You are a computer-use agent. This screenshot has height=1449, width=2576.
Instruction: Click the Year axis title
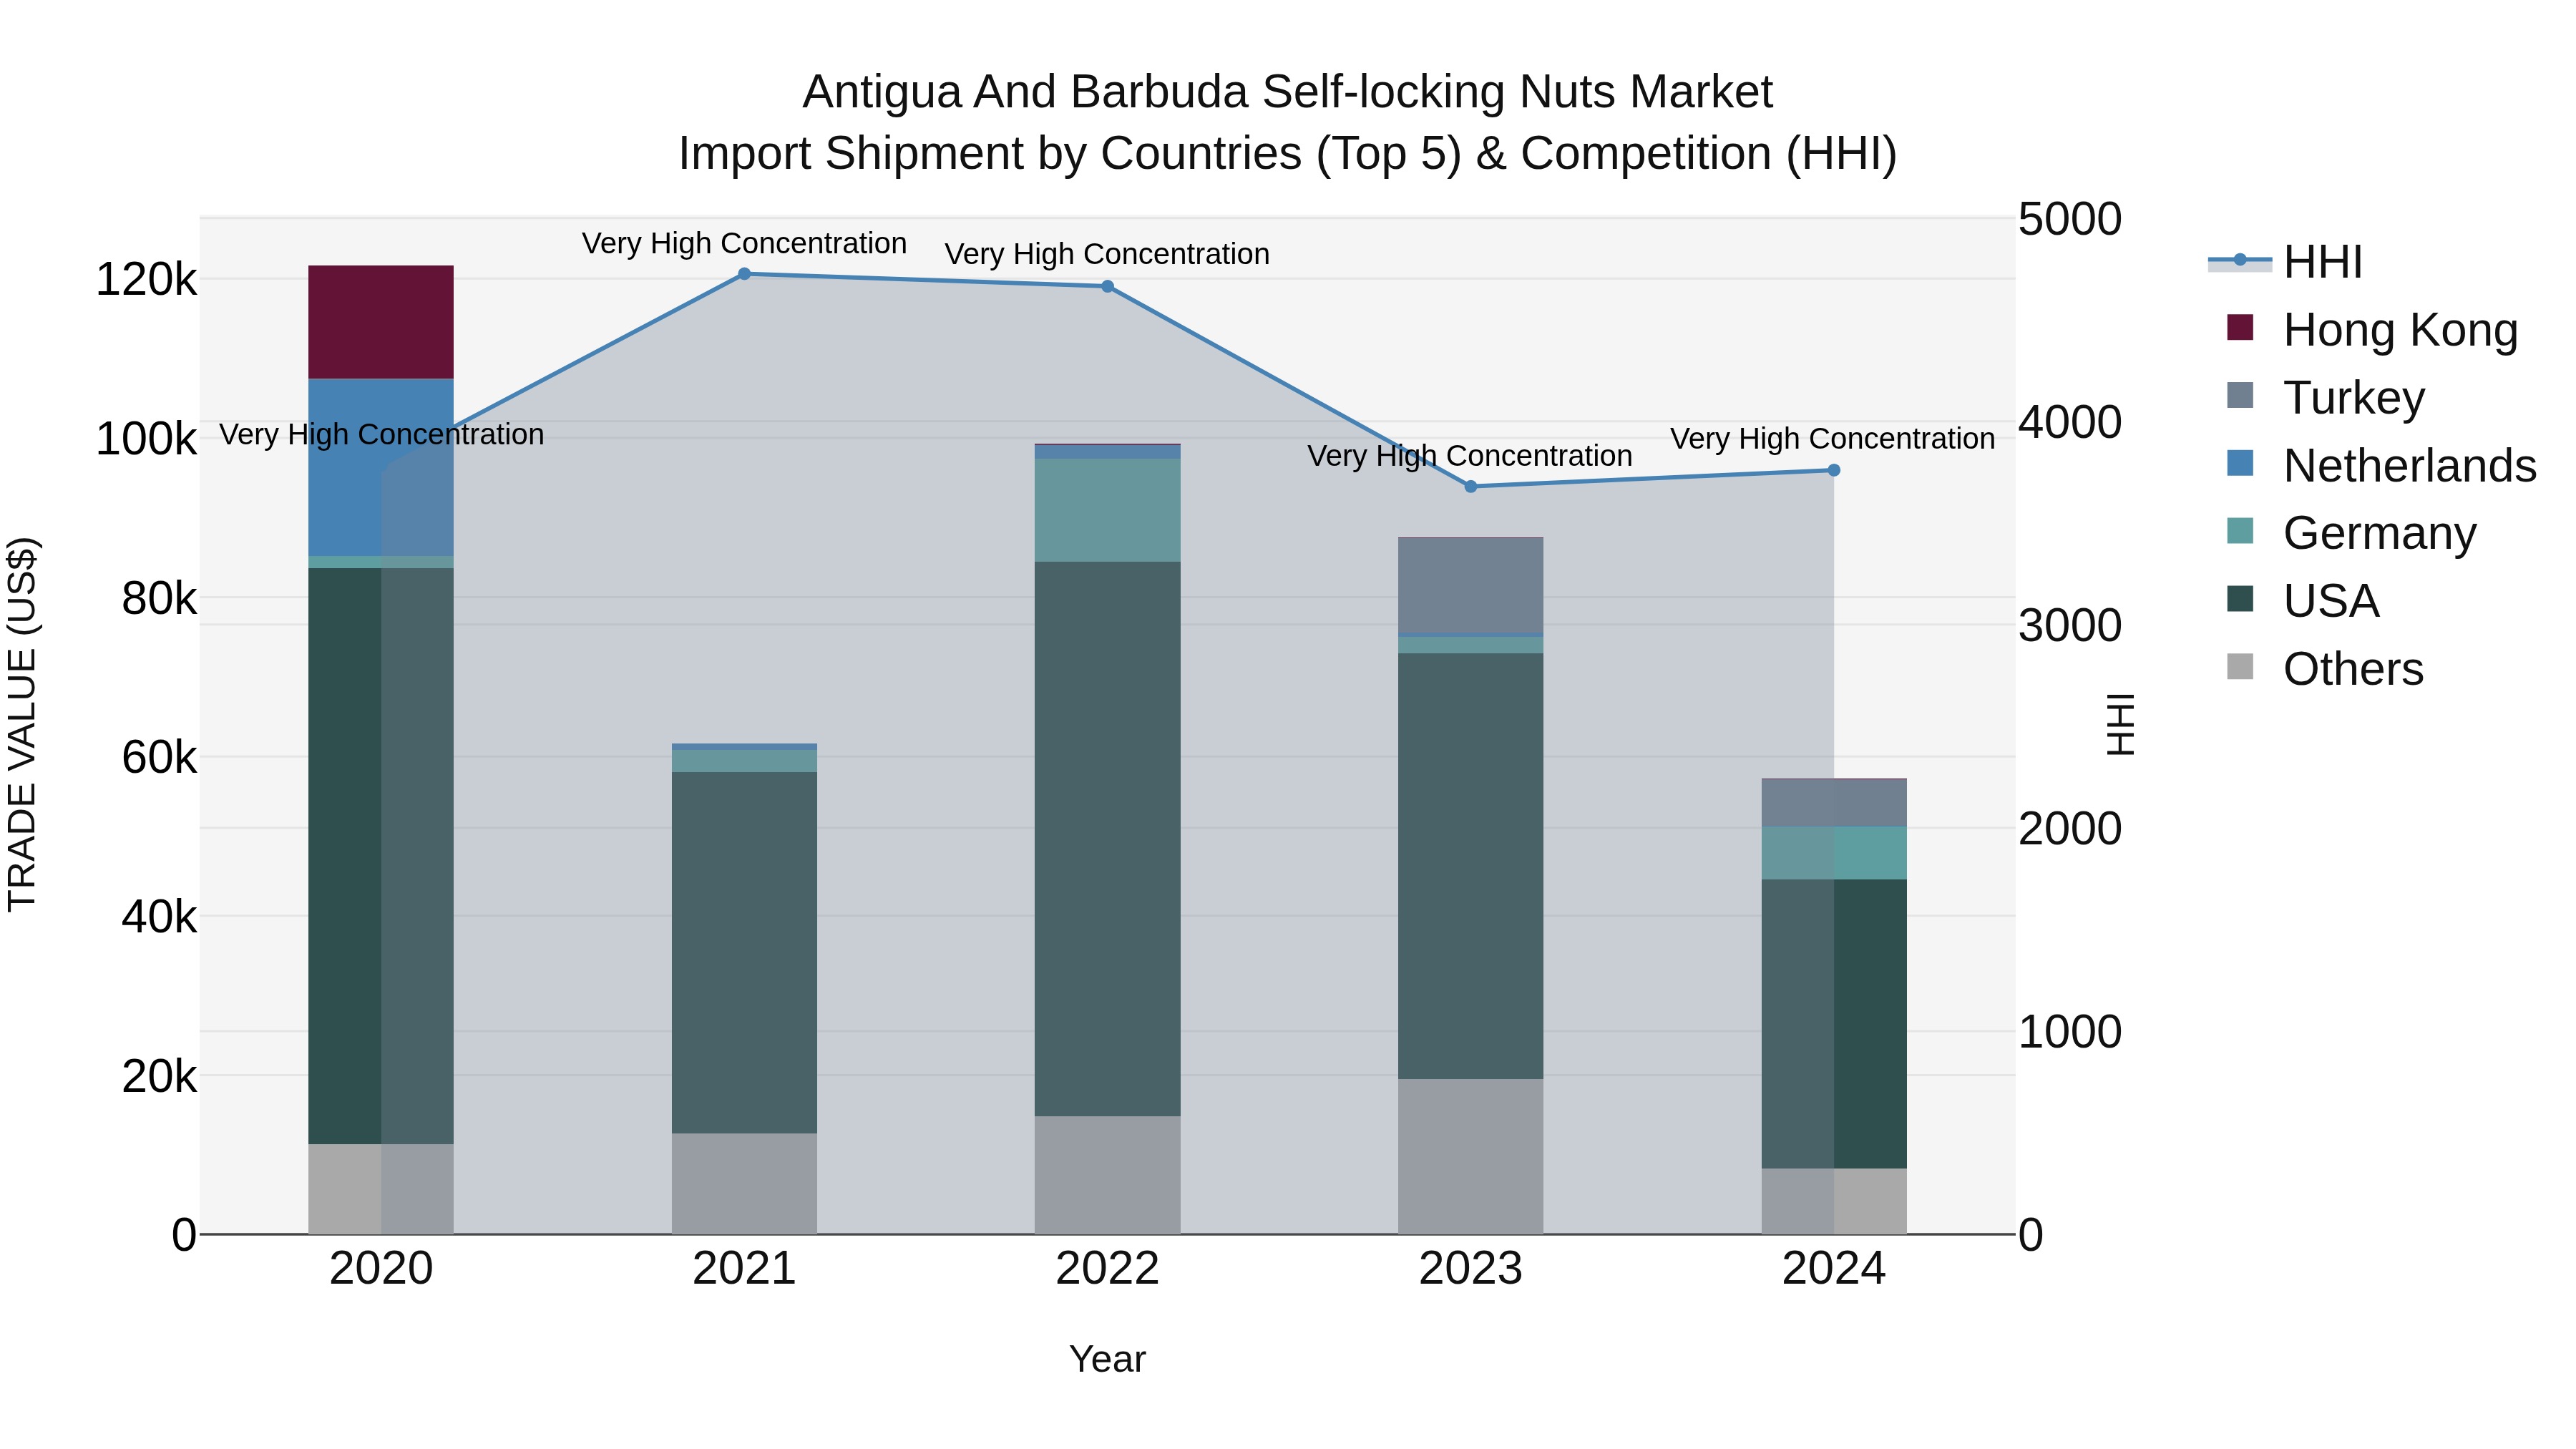tap(1107, 1360)
